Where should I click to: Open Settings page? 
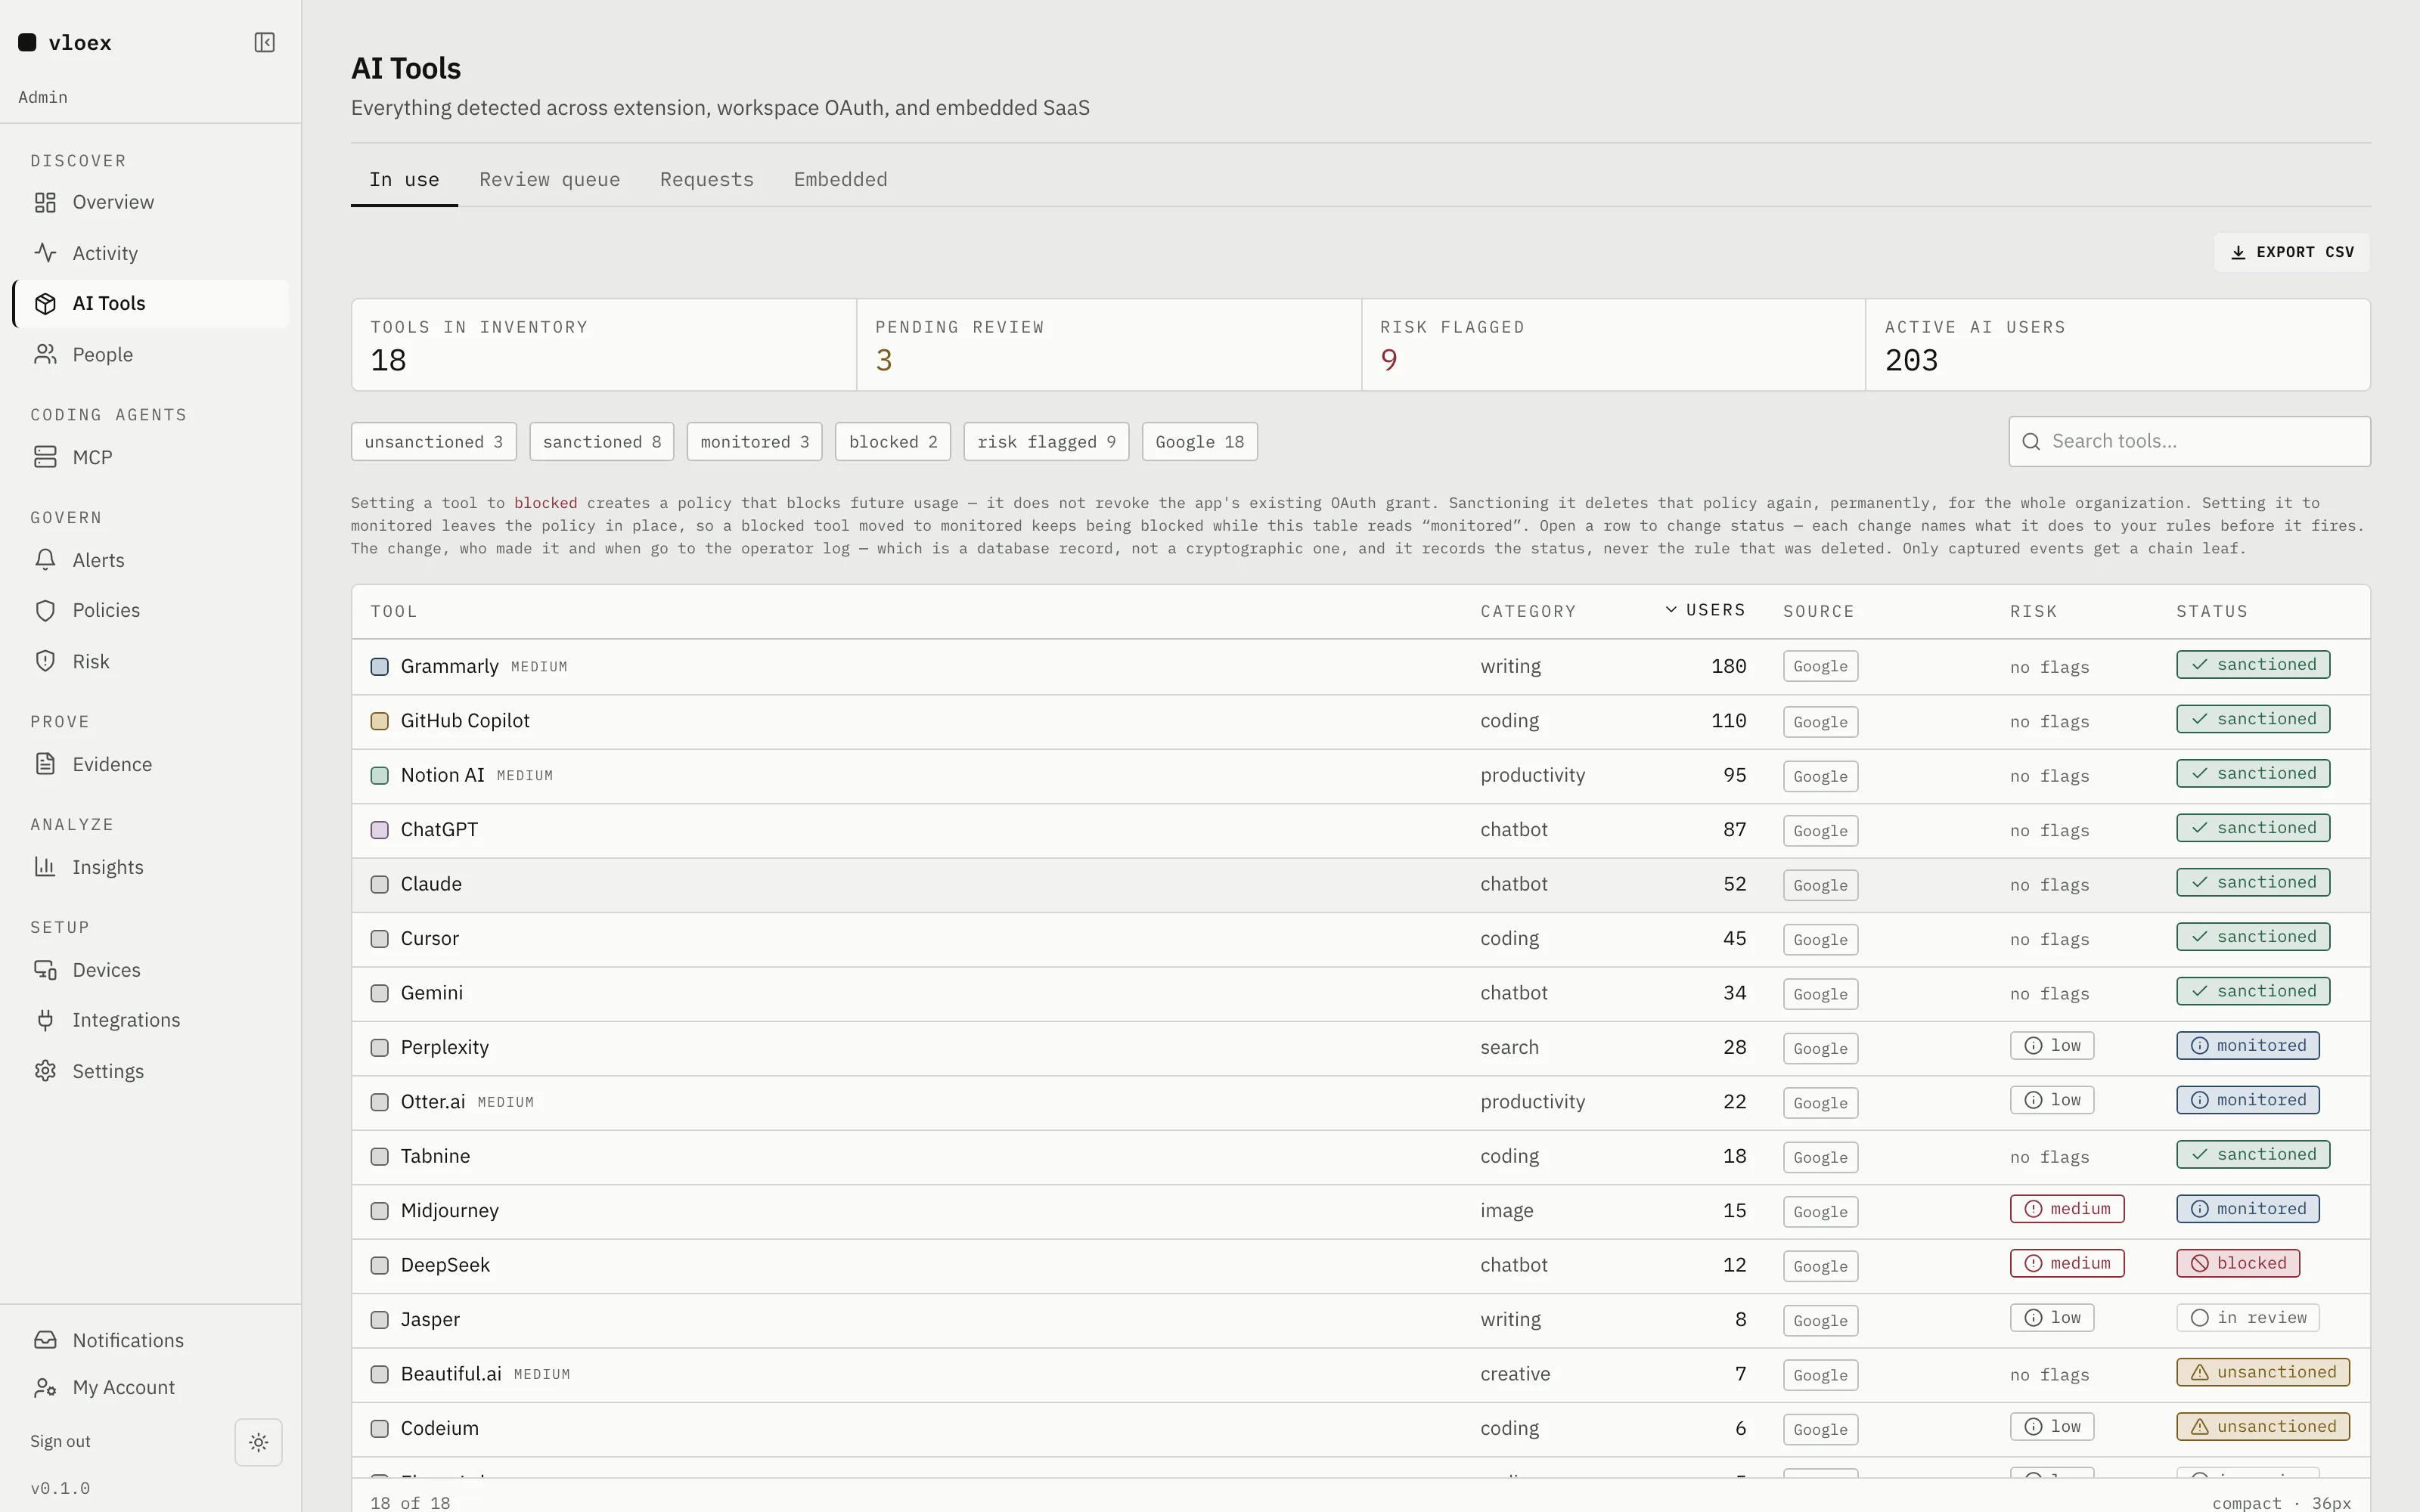tap(151, 1071)
